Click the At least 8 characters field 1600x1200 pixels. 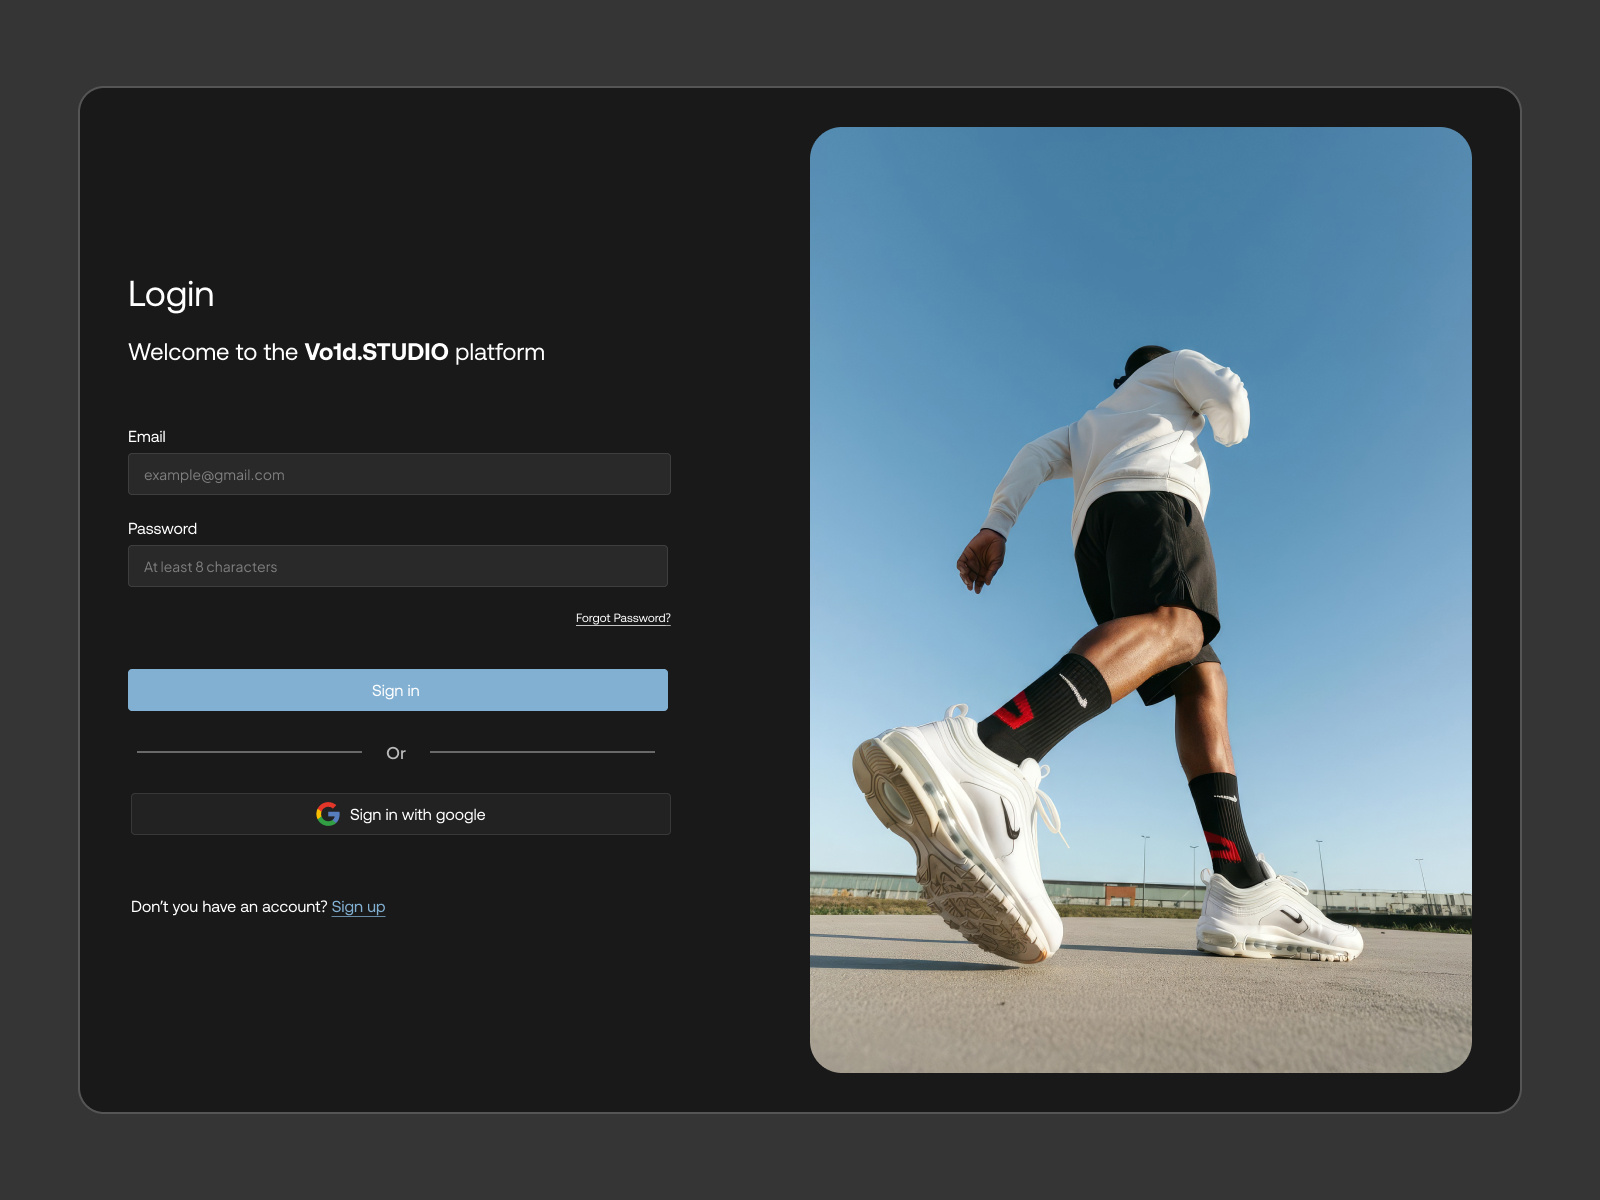pyautogui.click(x=397, y=566)
